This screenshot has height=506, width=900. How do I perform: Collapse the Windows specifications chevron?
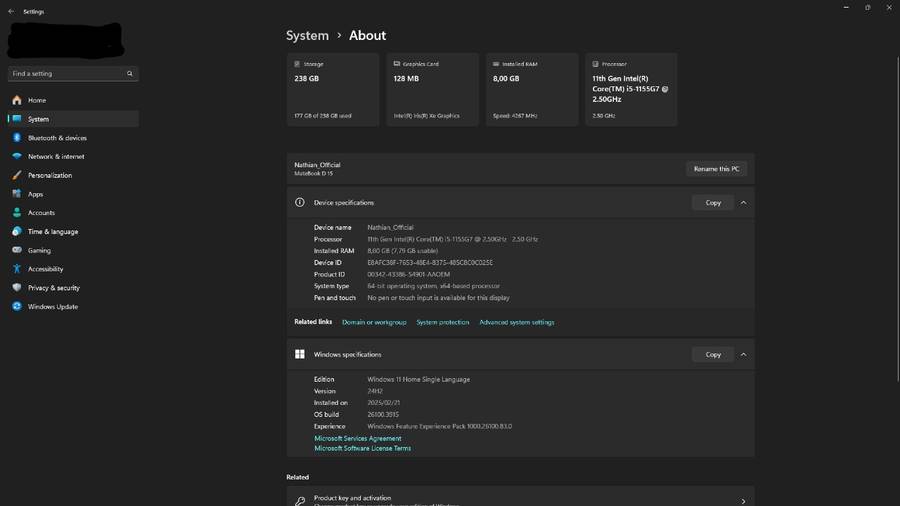click(743, 355)
